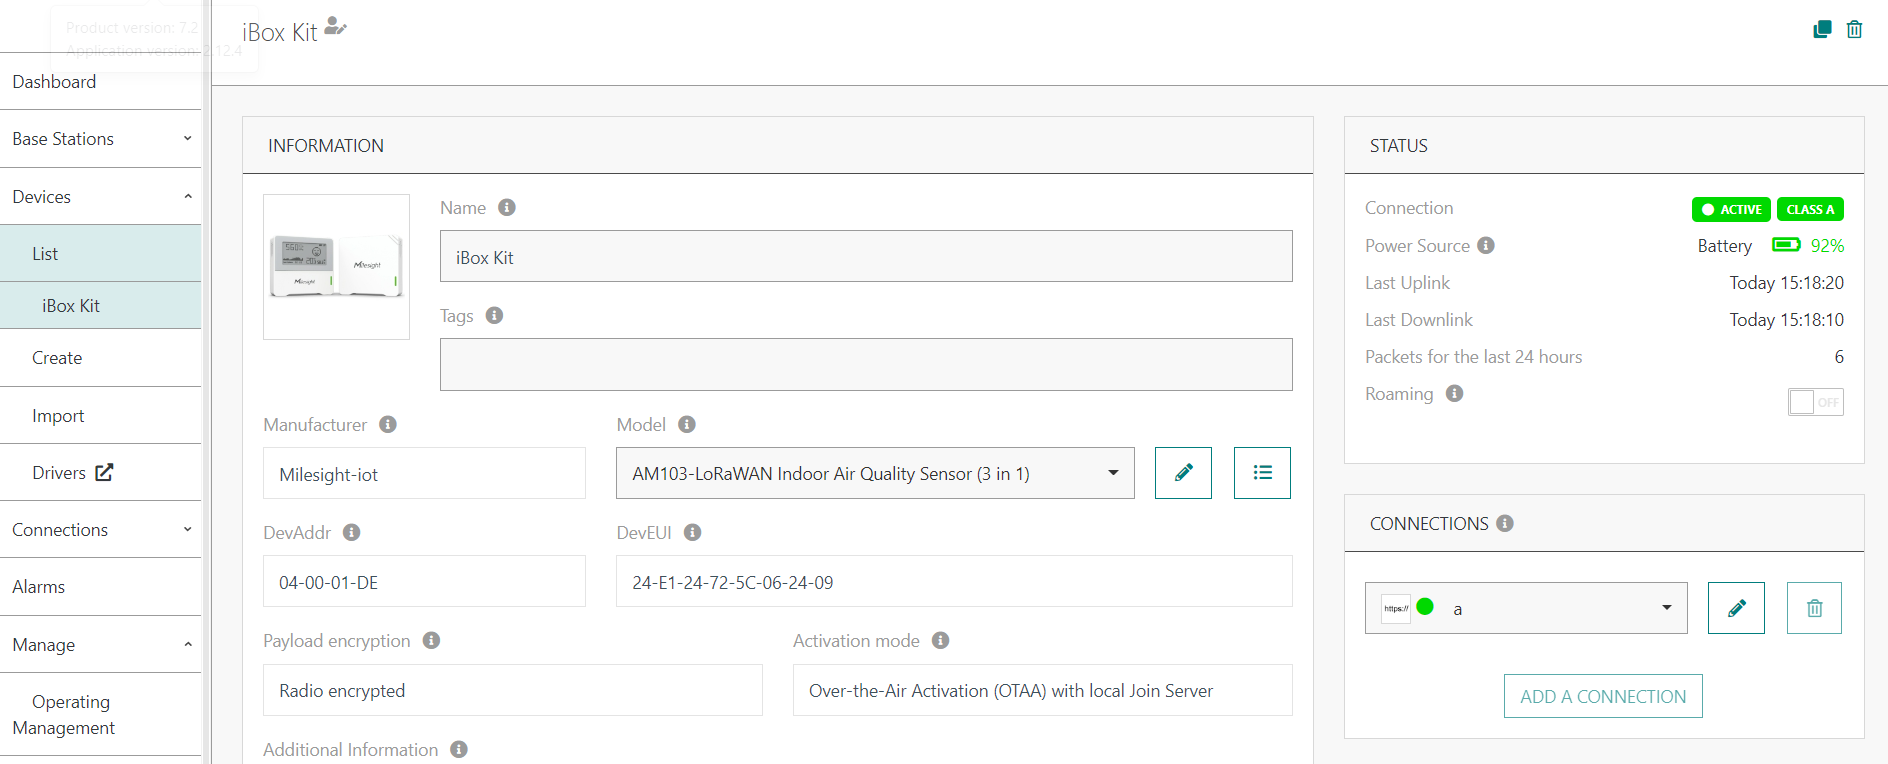Click the trash icon to delete the device

tap(1854, 29)
